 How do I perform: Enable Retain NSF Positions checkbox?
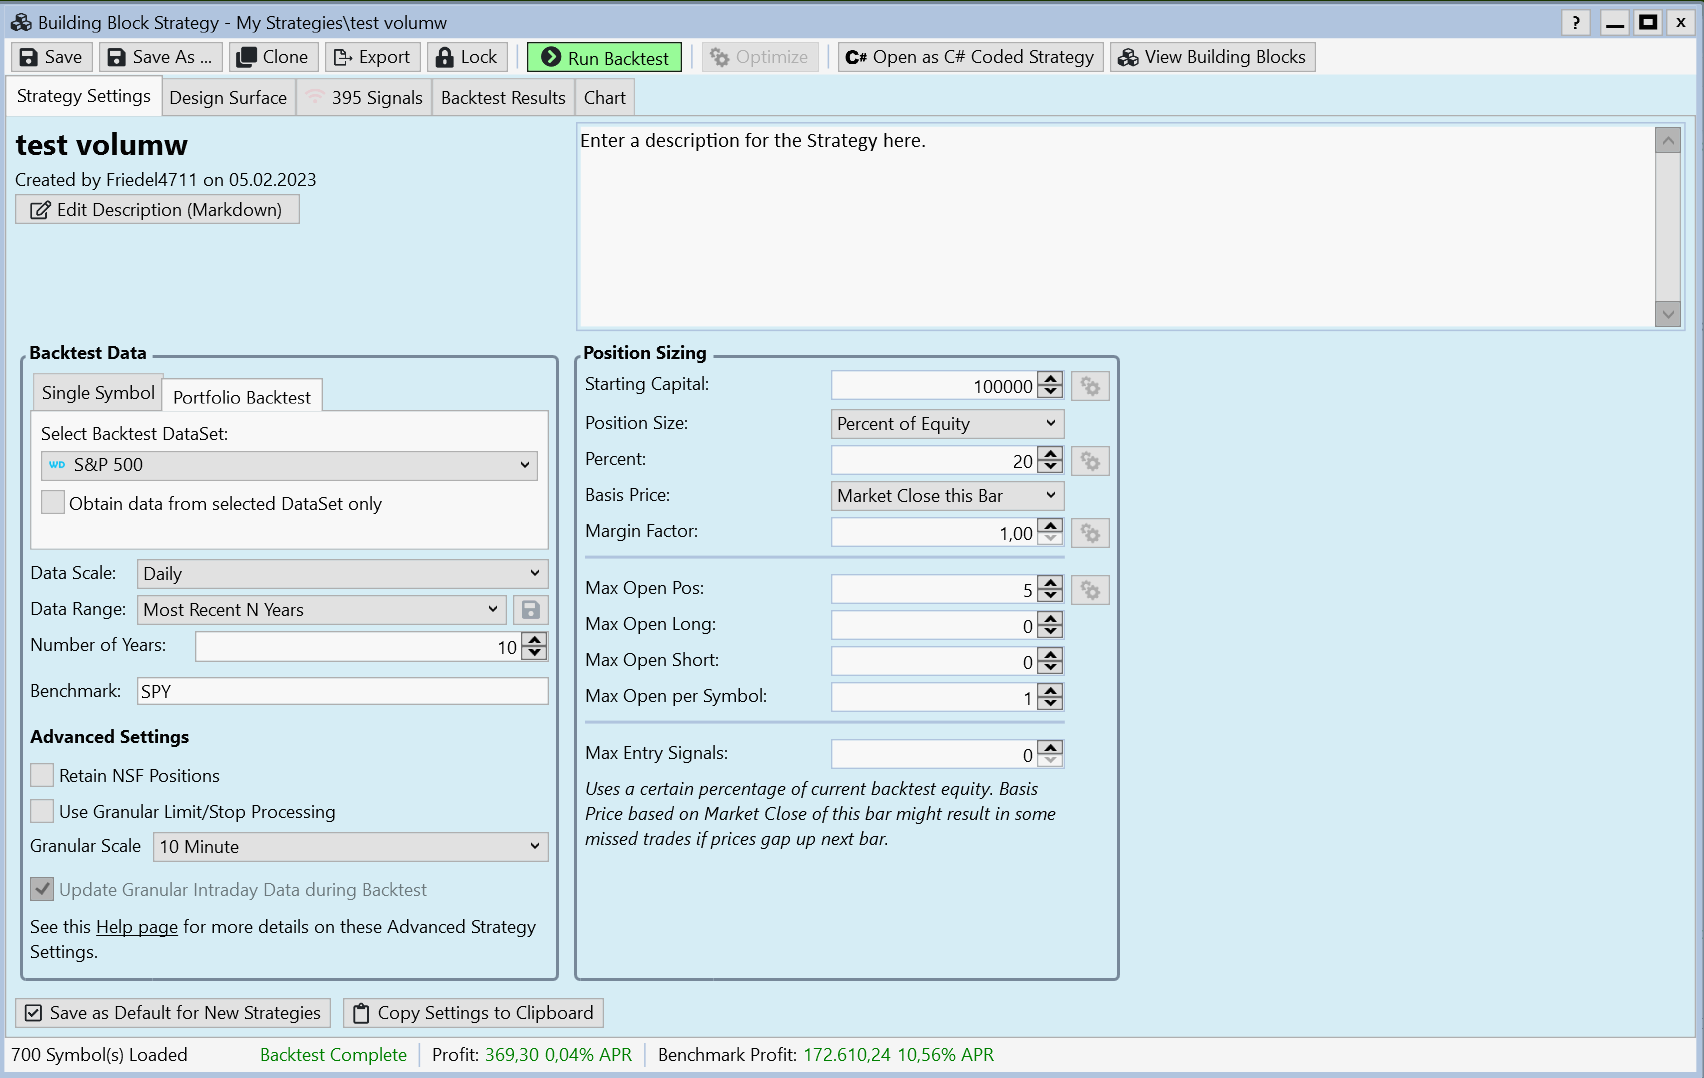click(x=43, y=776)
